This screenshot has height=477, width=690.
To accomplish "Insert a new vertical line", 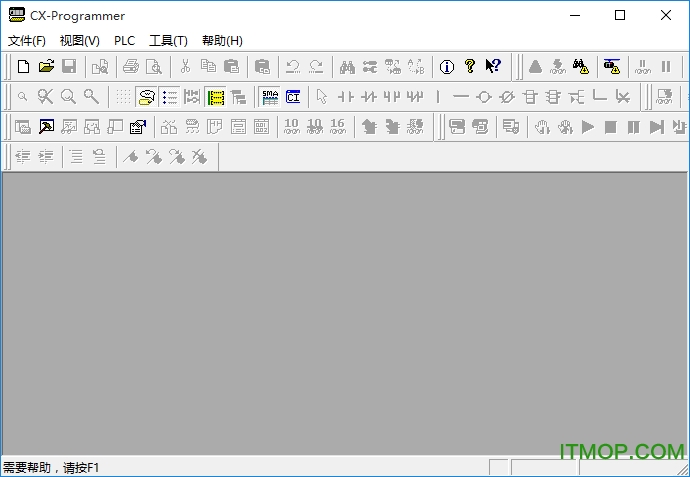I will click(438, 96).
